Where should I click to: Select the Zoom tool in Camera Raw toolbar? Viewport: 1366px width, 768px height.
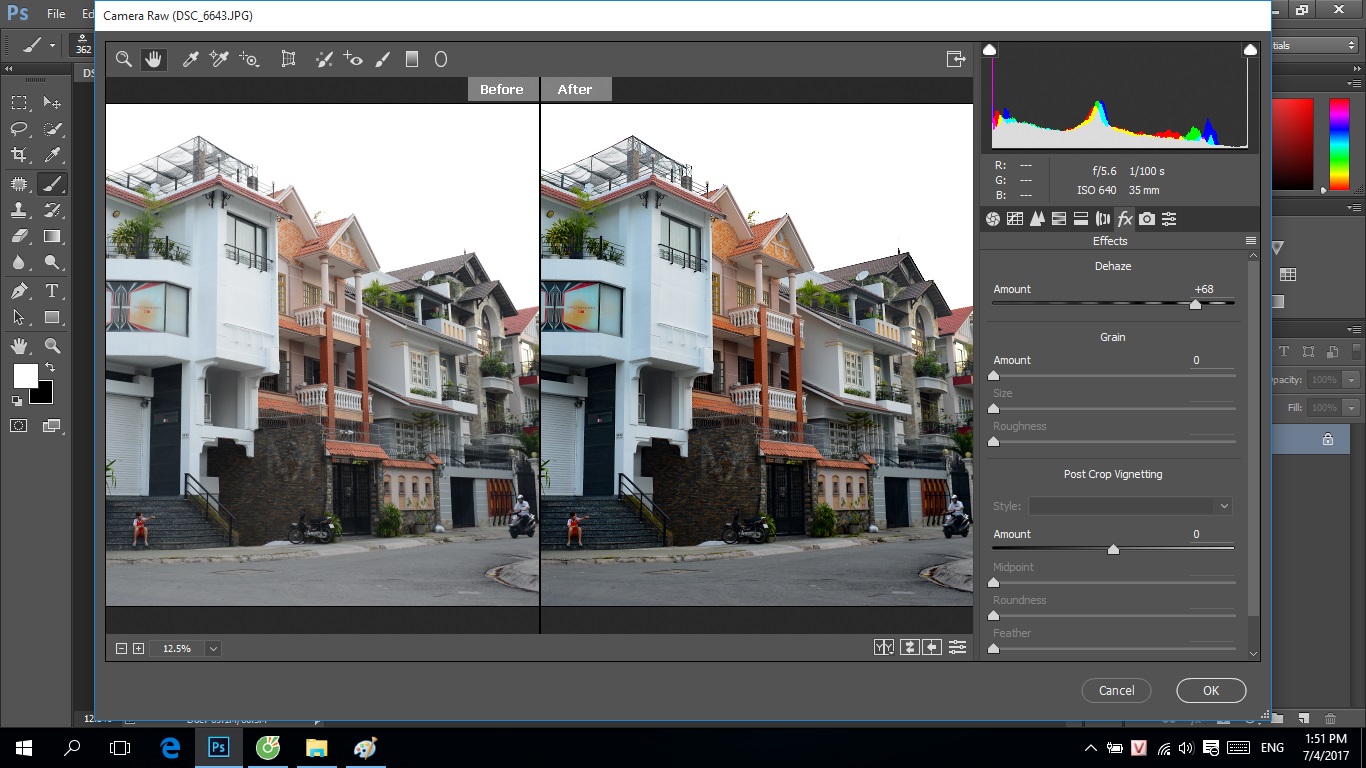[124, 59]
